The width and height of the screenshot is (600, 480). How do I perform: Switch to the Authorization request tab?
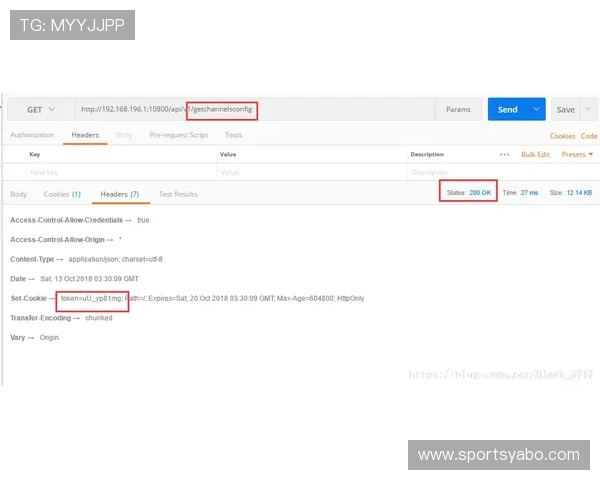click(x=32, y=135)
